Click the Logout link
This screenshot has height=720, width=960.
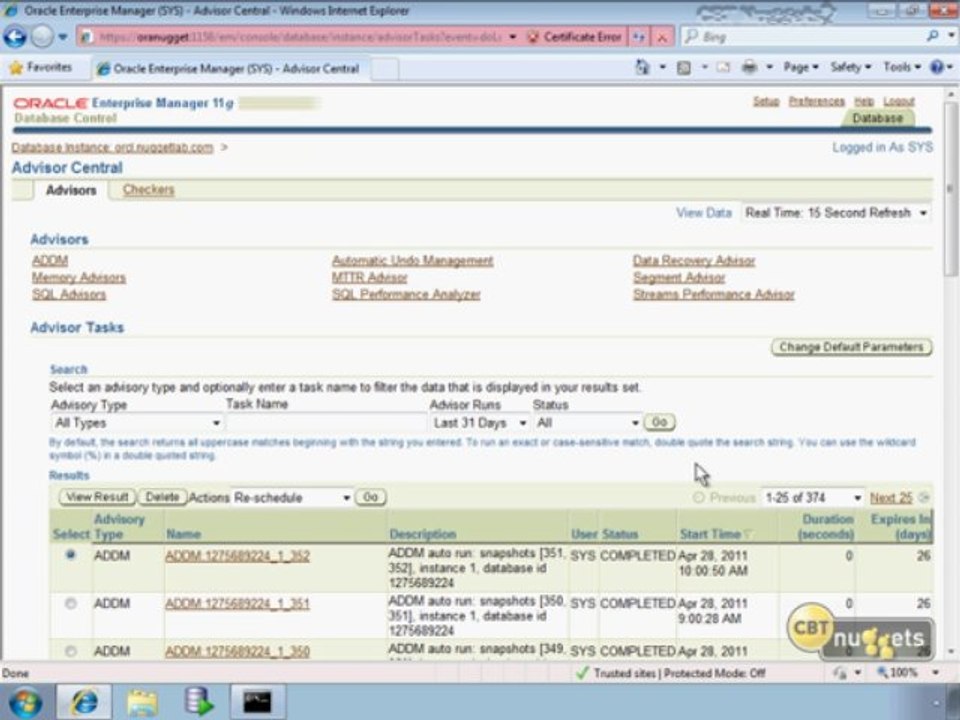point(899,101)
